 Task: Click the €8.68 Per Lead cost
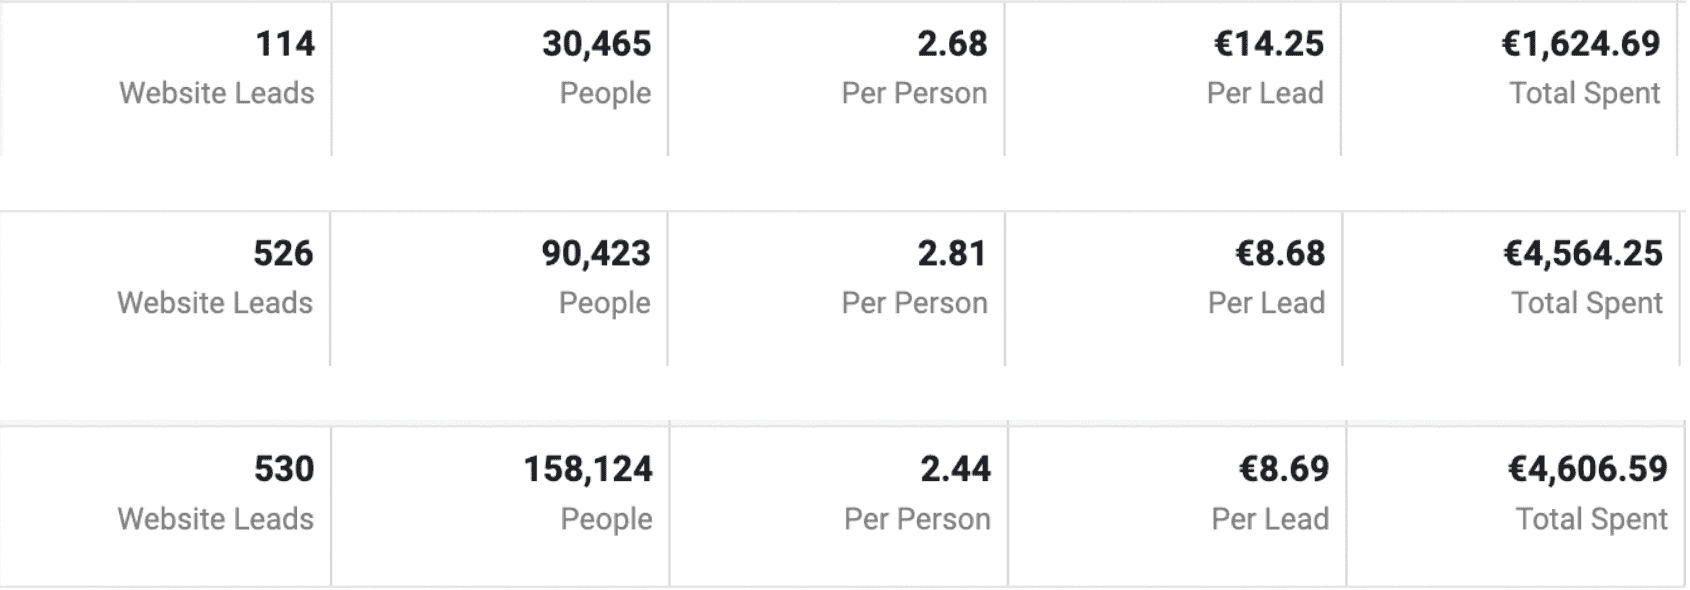(x=1280, y=254)
